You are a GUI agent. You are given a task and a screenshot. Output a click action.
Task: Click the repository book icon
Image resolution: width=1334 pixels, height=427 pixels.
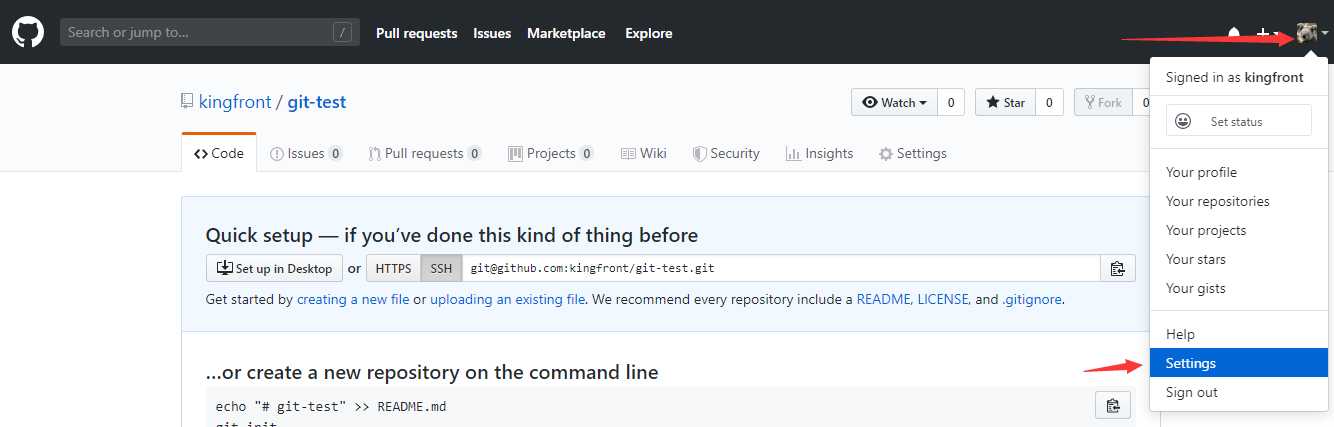(x=187, y=102)
